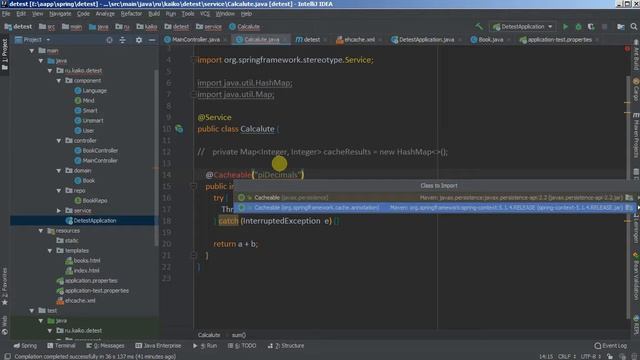Open Messages tool window
This screenshot has height=360, width=640.
(x=105, y=346)
